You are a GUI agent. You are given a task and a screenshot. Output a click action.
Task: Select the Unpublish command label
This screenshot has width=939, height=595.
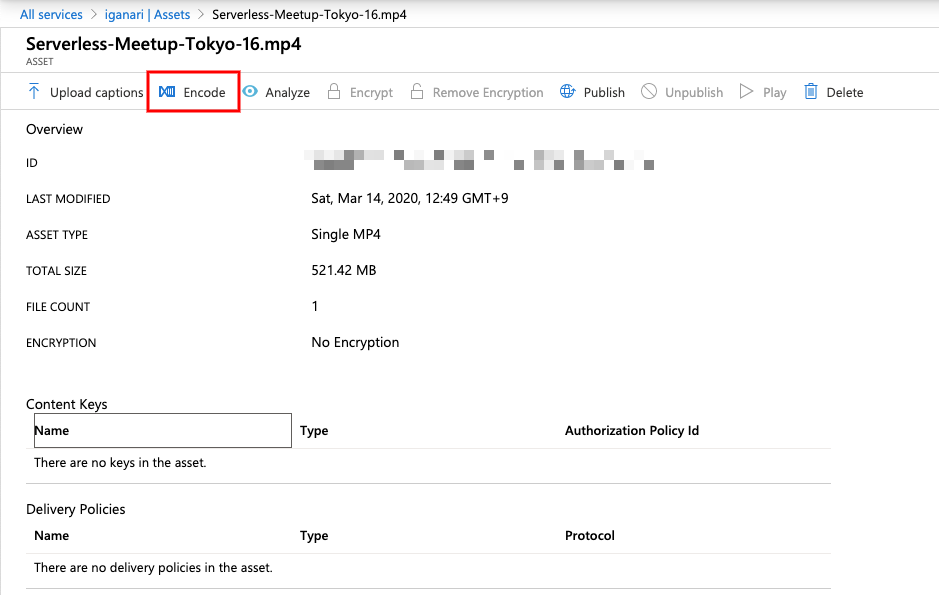pos(694,93)
